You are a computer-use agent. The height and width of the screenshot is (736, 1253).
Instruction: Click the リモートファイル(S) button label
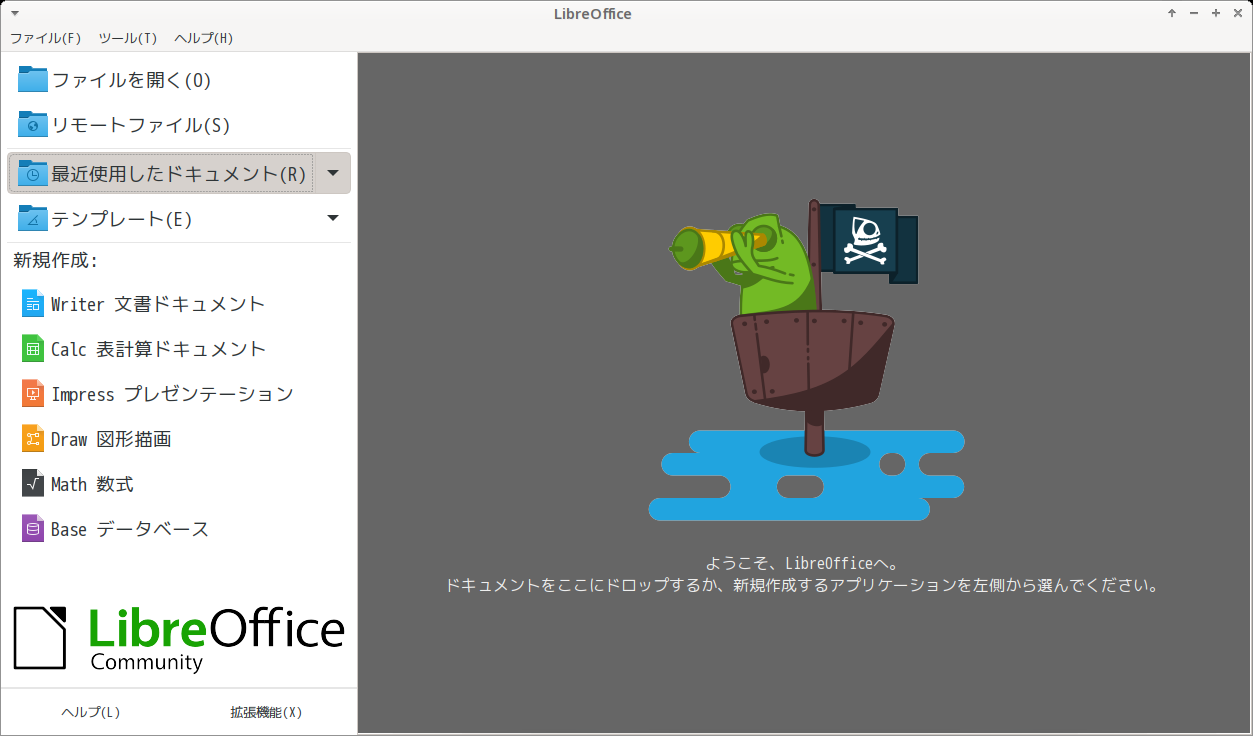click(141, 125)
